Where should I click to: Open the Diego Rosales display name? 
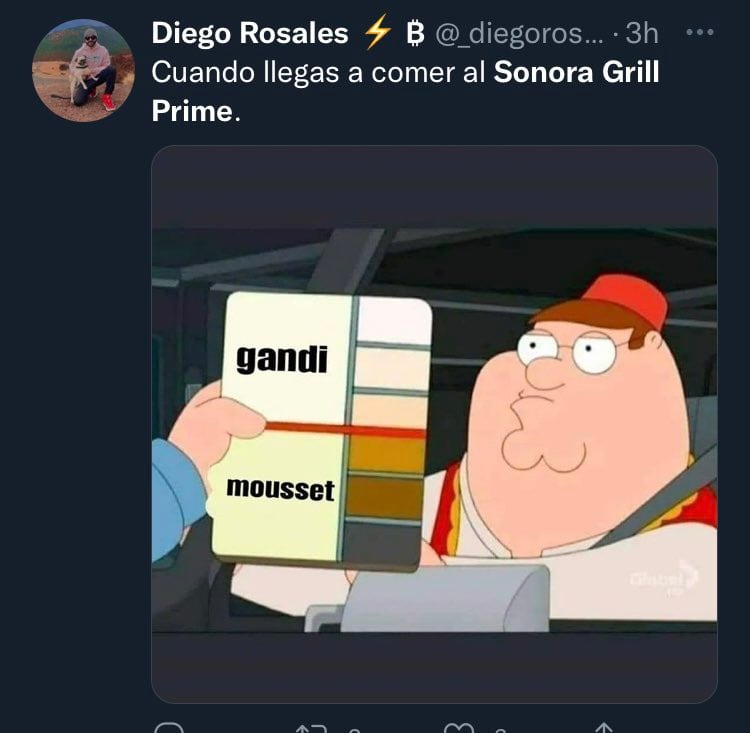(250, 33)
